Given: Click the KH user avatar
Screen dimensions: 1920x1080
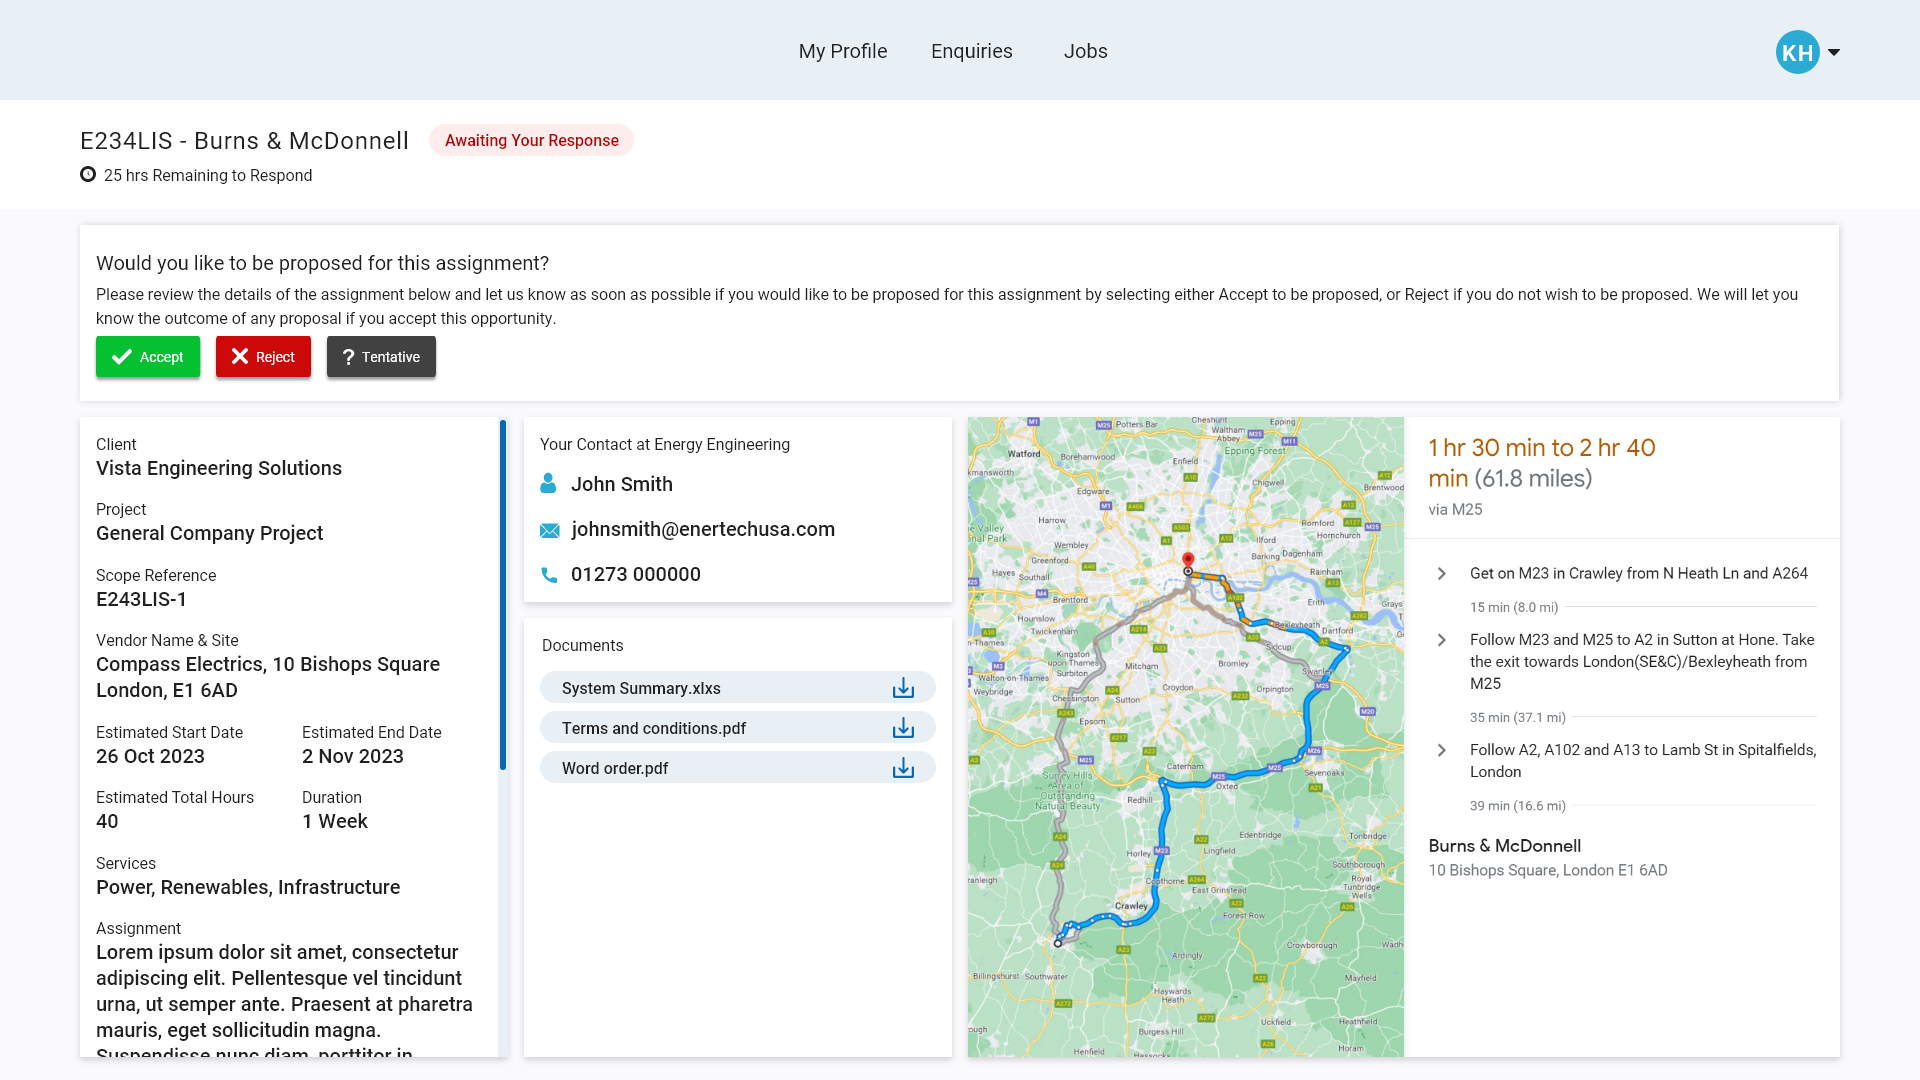Looking at the screenshot, I should point(1797,52).
